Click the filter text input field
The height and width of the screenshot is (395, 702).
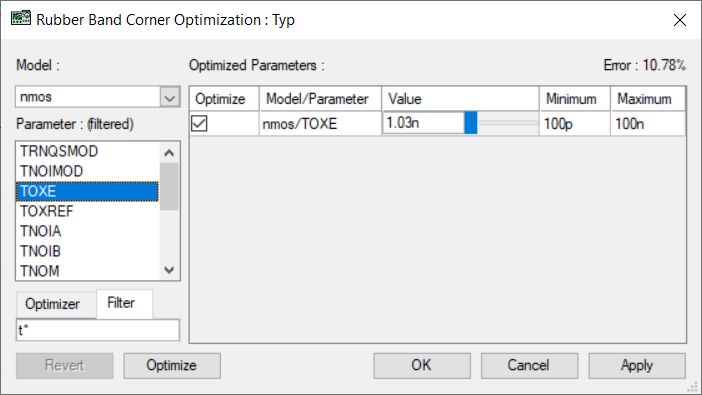[98, 331]
